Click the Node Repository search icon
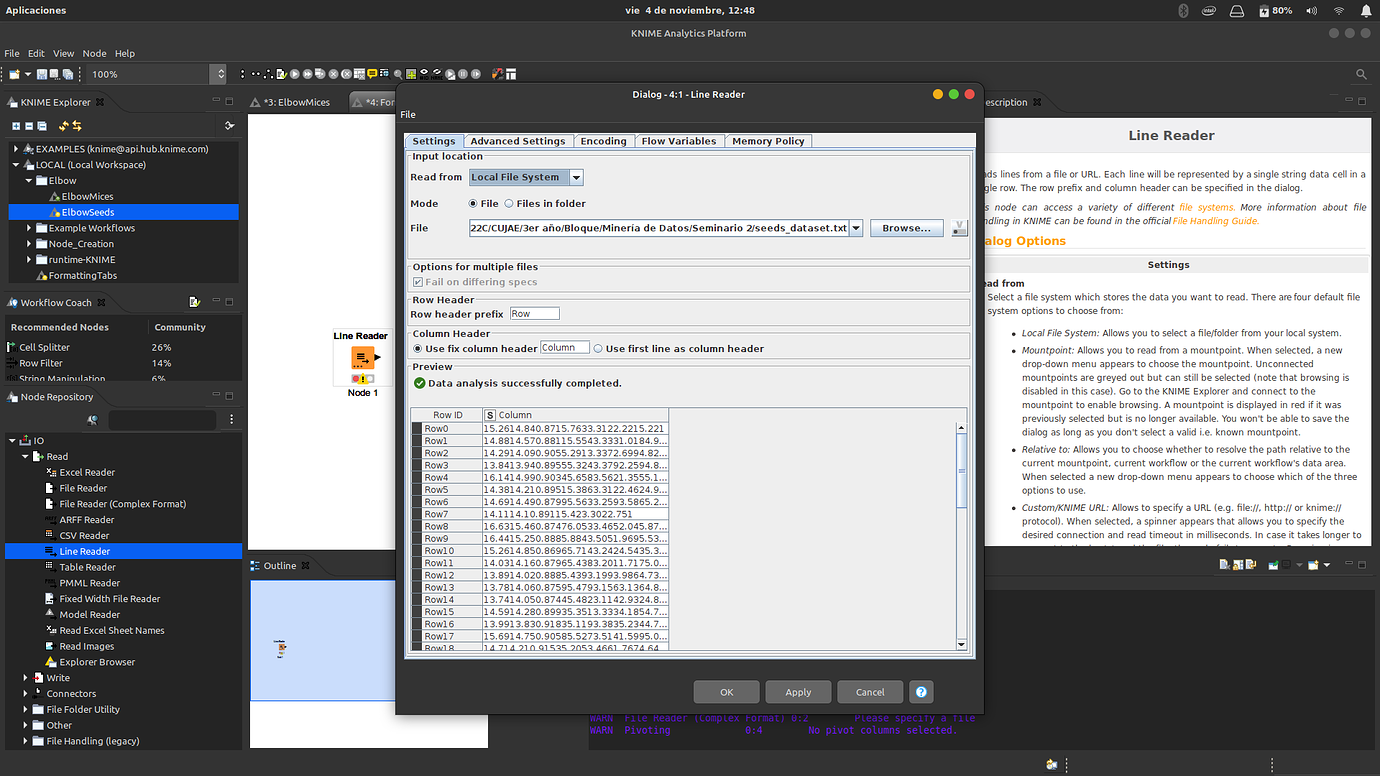The image size is (1380, 776). tap(92, 420)
